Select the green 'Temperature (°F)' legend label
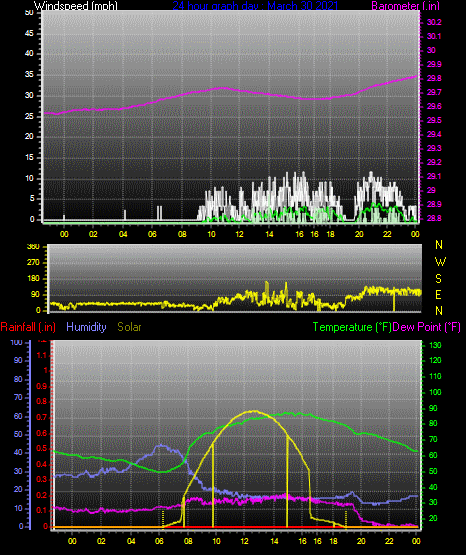 352,327
